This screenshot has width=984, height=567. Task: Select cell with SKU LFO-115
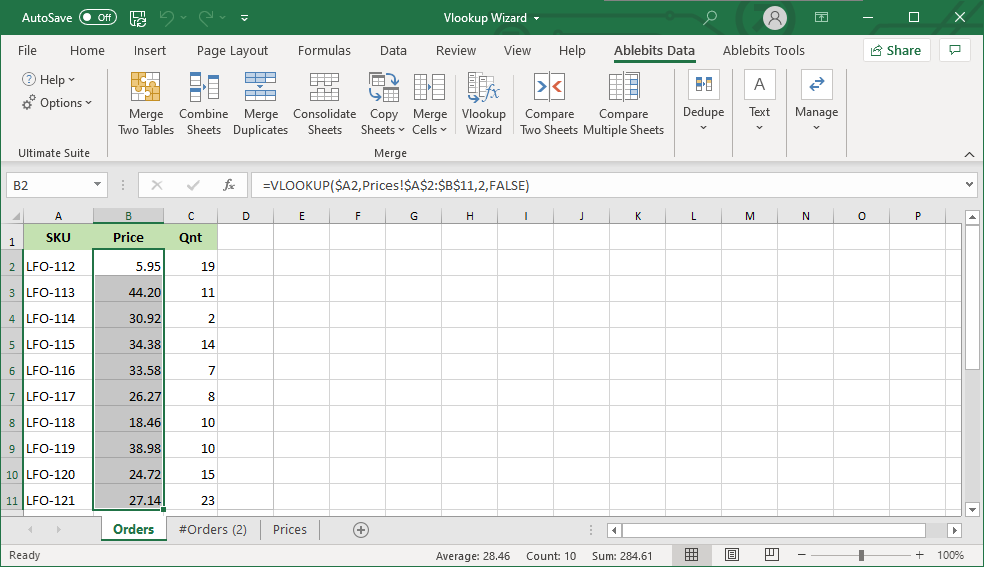point(58,344)
